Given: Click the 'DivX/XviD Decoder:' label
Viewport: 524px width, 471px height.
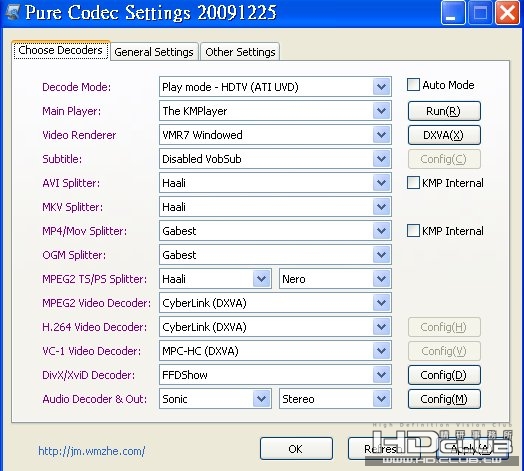Looking at the screenshot, I should [x=89, y=375].
